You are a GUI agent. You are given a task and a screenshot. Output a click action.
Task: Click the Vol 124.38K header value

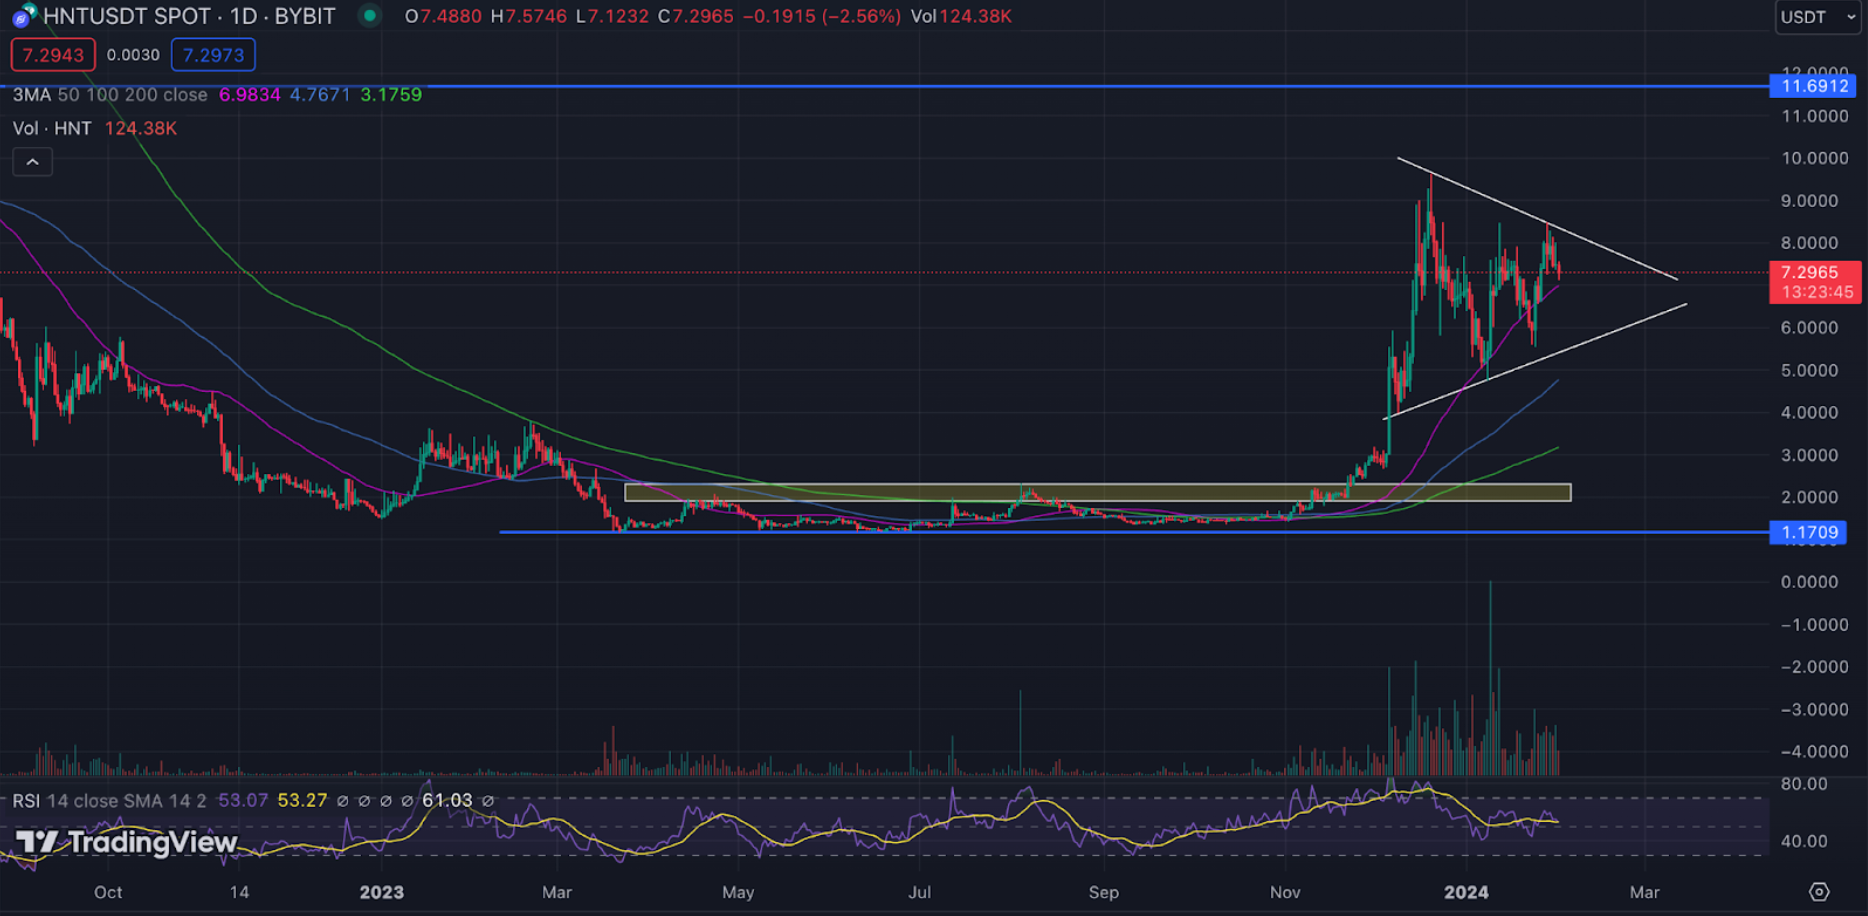(x=961, y=16)
